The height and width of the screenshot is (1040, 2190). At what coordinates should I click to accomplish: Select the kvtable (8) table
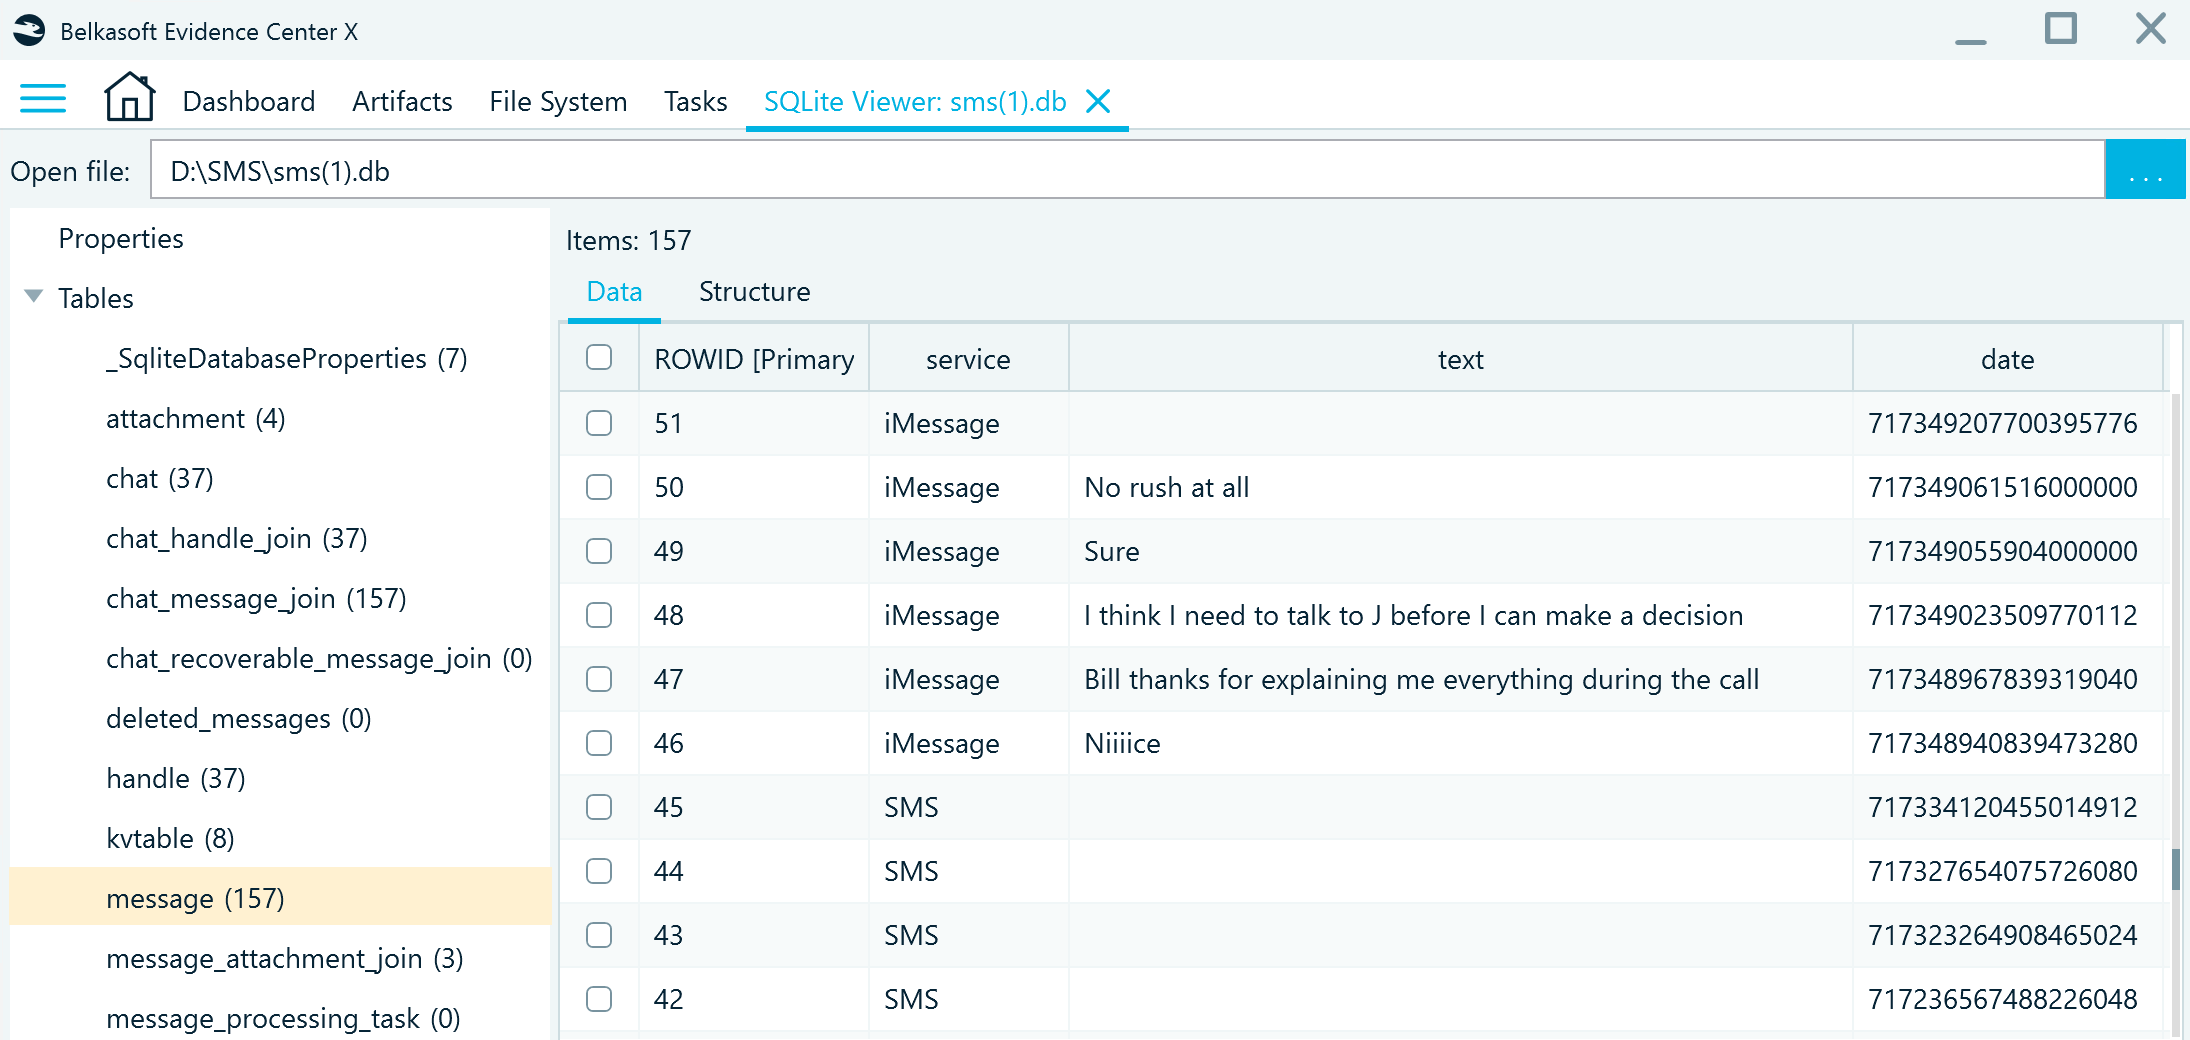click(170, 838)
